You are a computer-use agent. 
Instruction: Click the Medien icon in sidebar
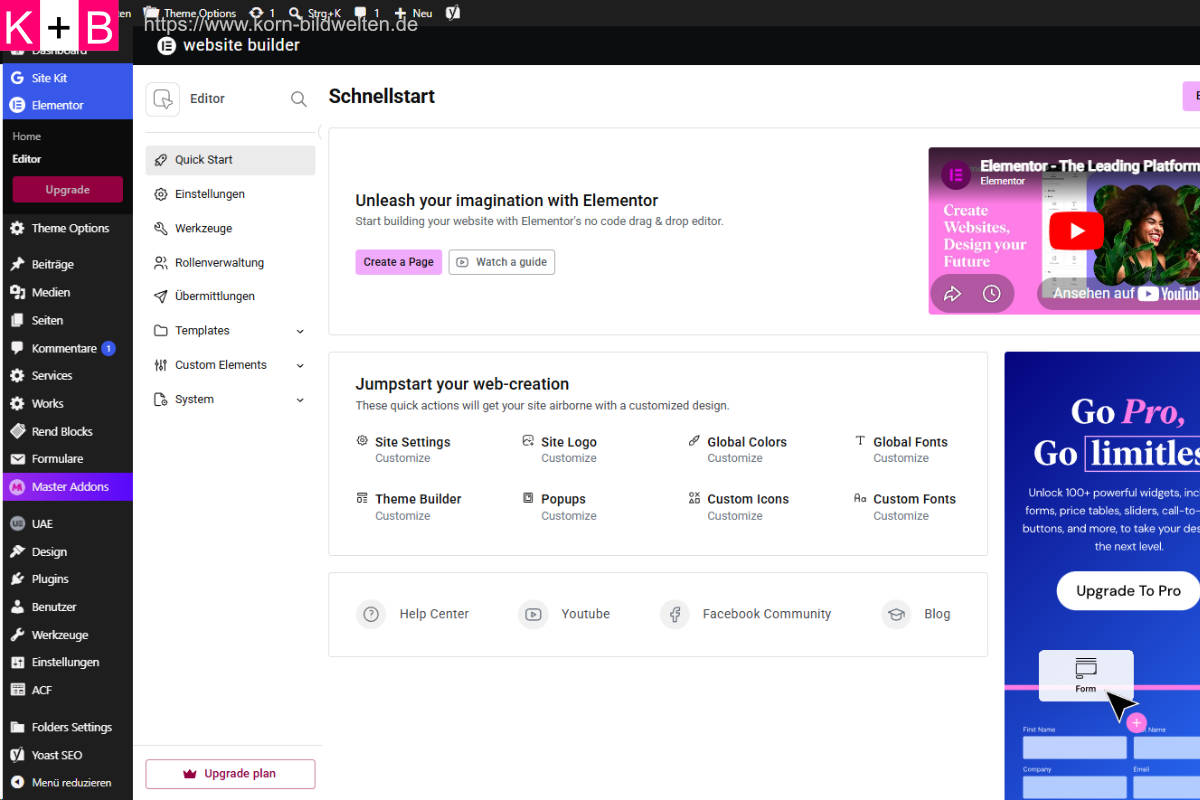point(17,292)
